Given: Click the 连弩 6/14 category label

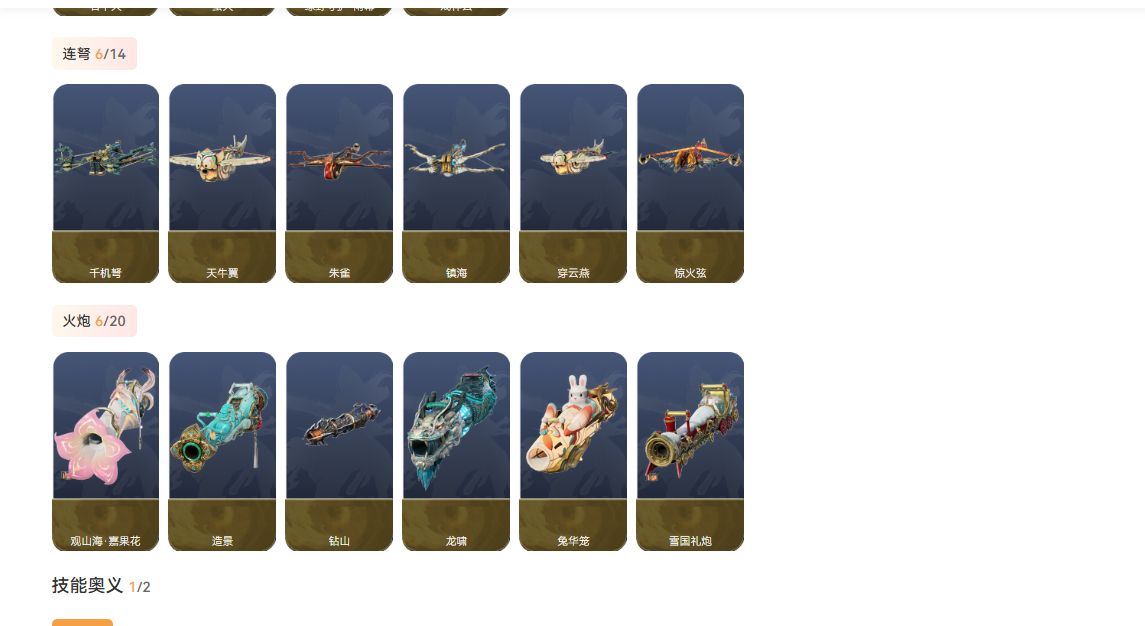Looking at the screenshot, I should click(94, 53).
